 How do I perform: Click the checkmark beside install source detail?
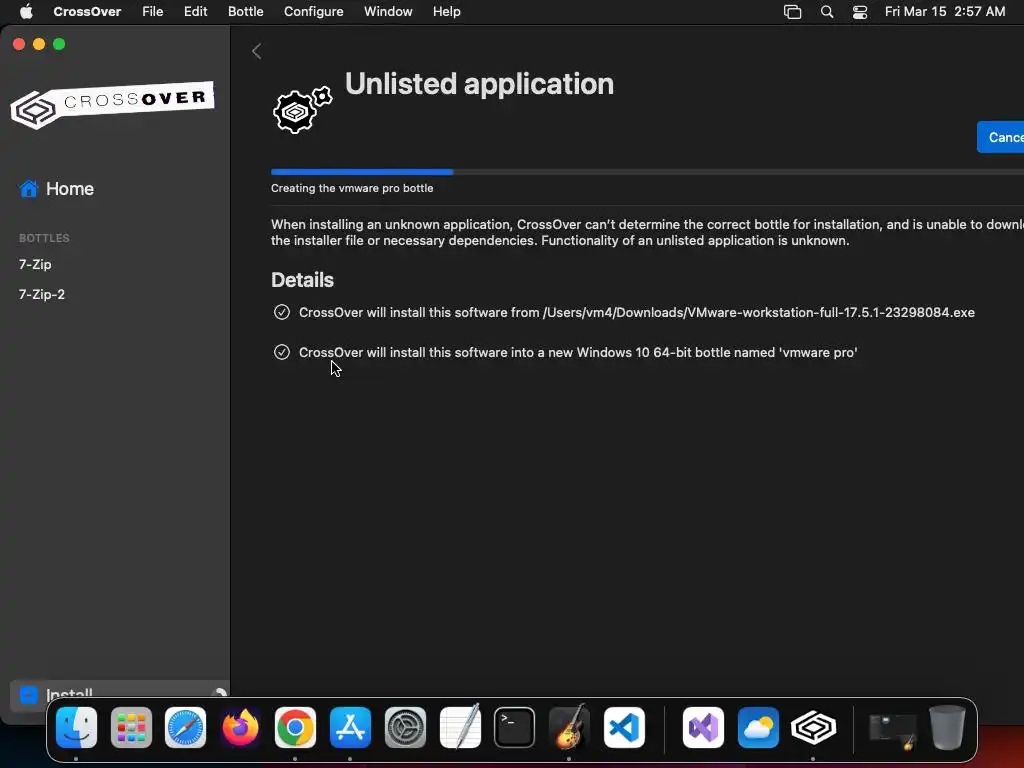(x=281, y=312)
